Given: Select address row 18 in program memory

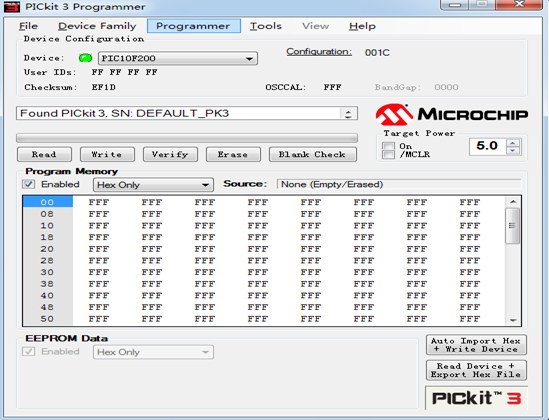Looking at the screenshot, I should tap(47, 237).
